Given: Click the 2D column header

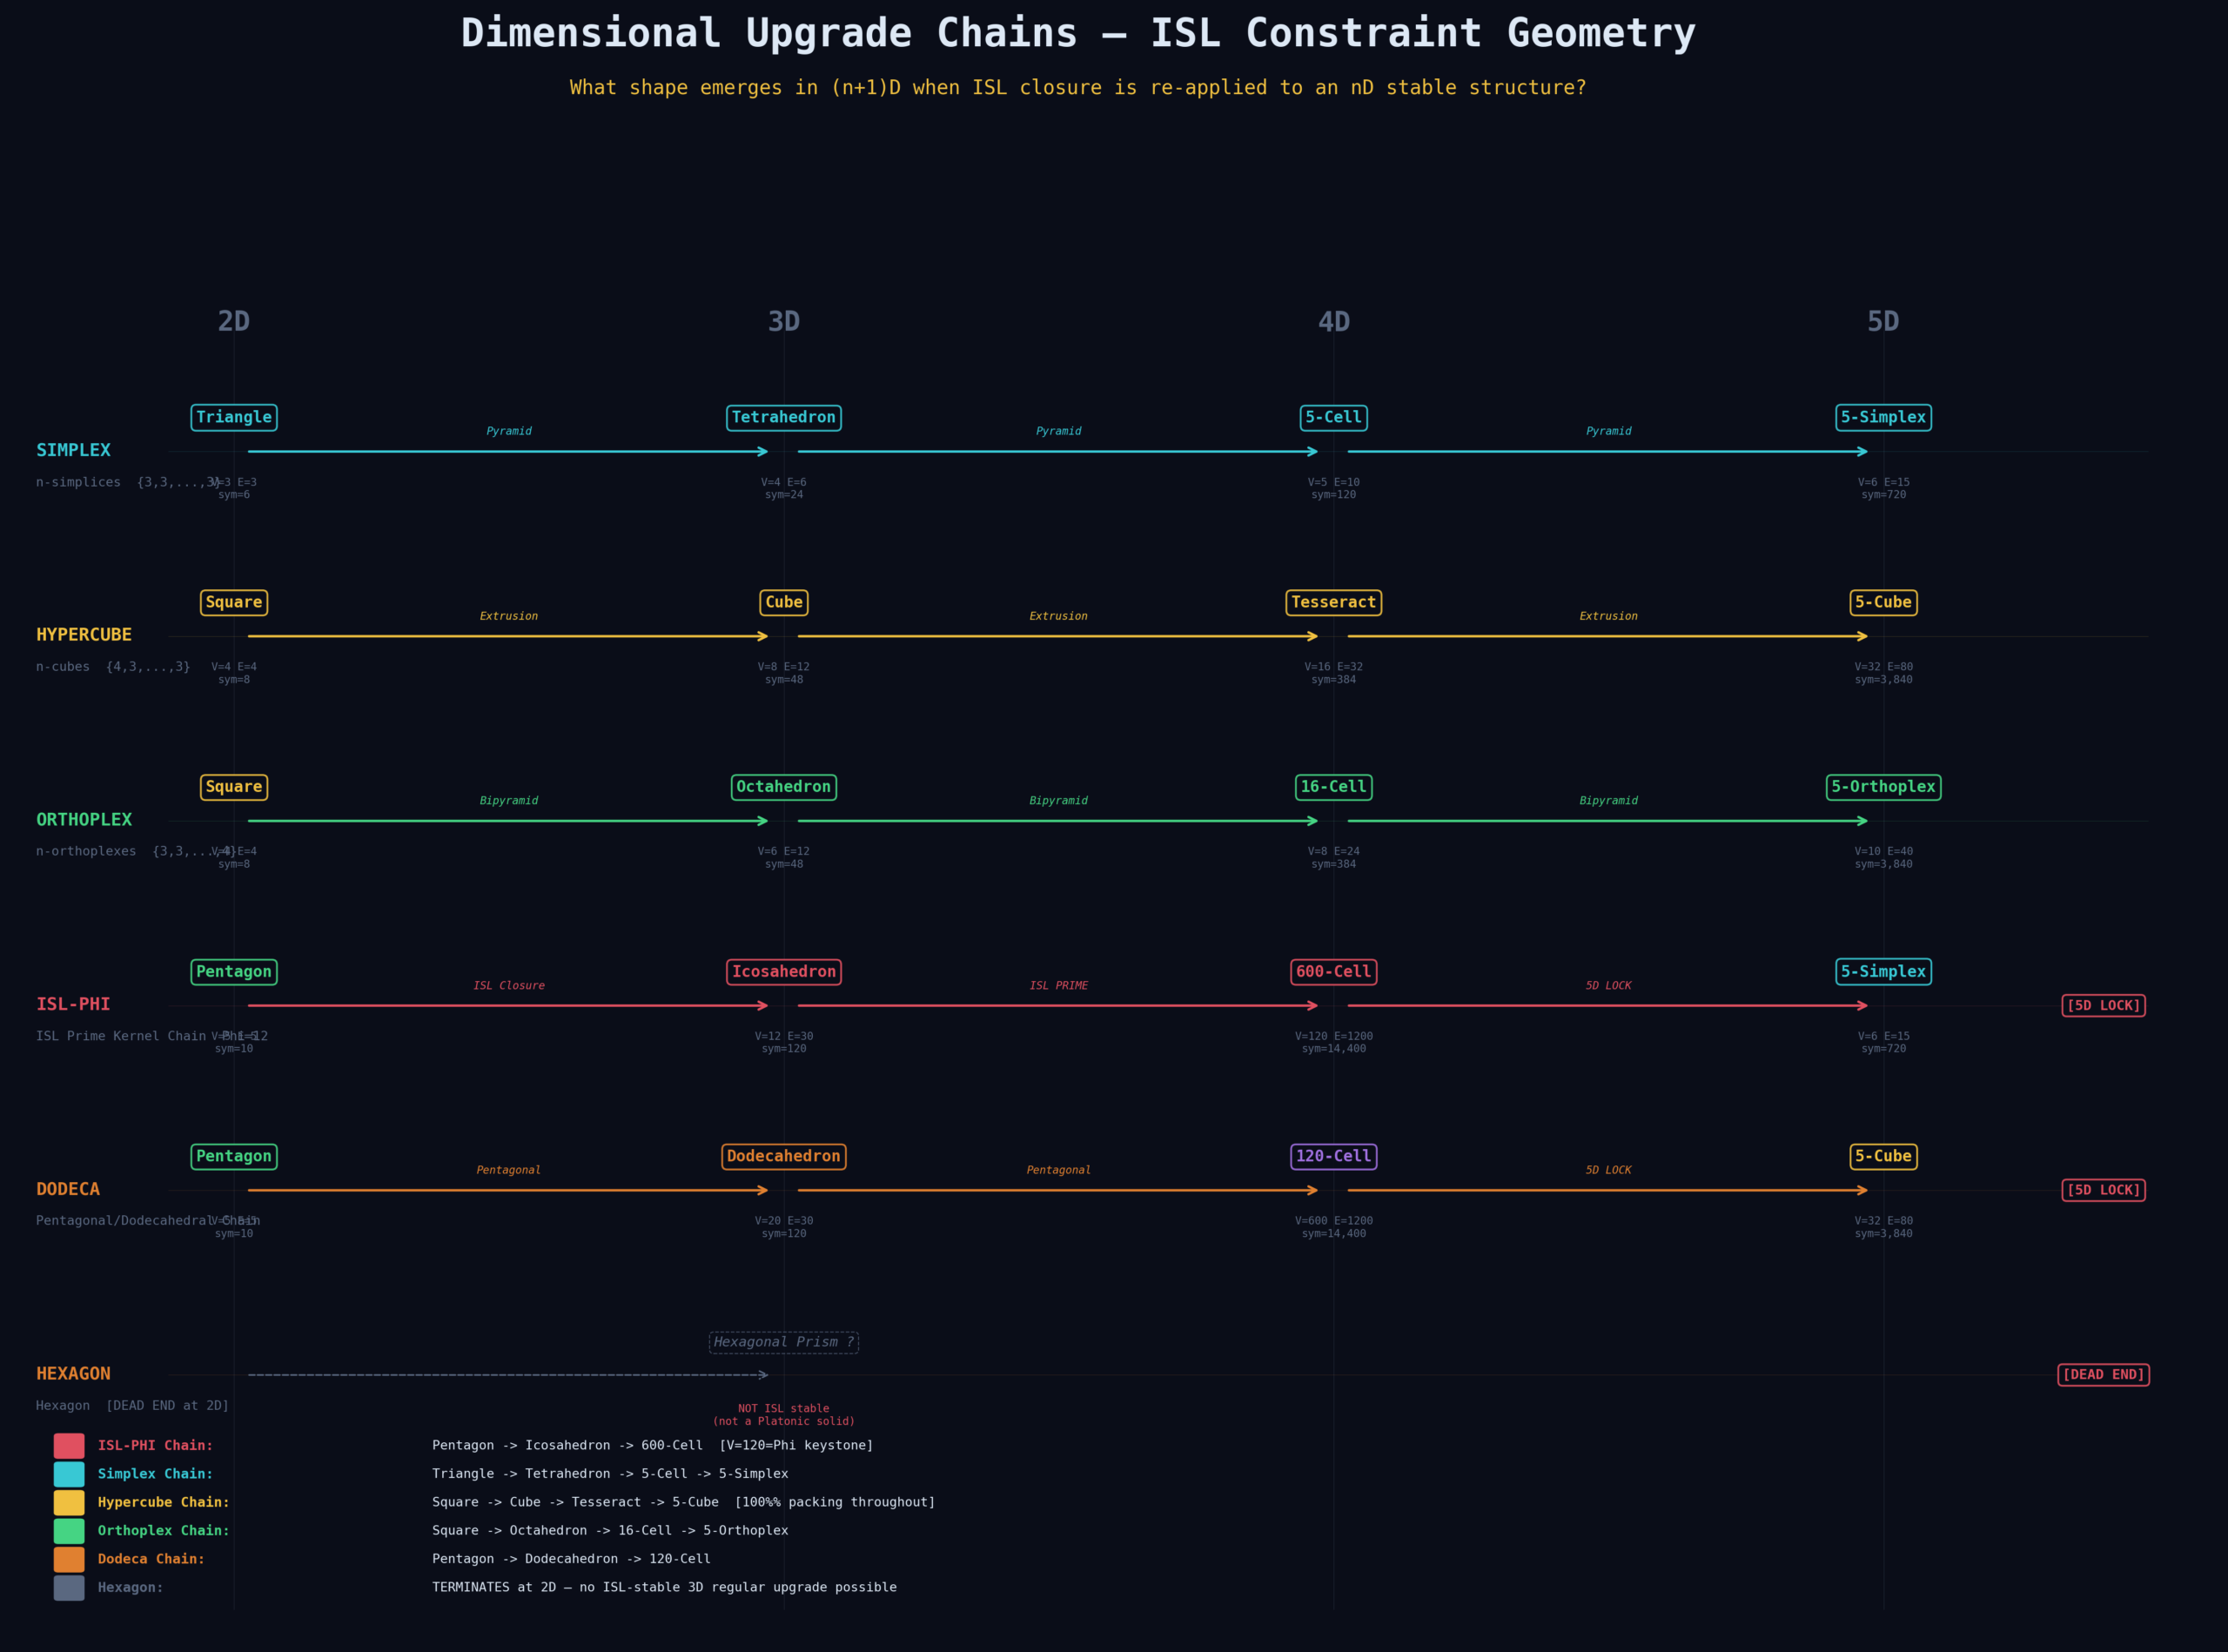Looking at the screenshot, I should tap(234, 322).
